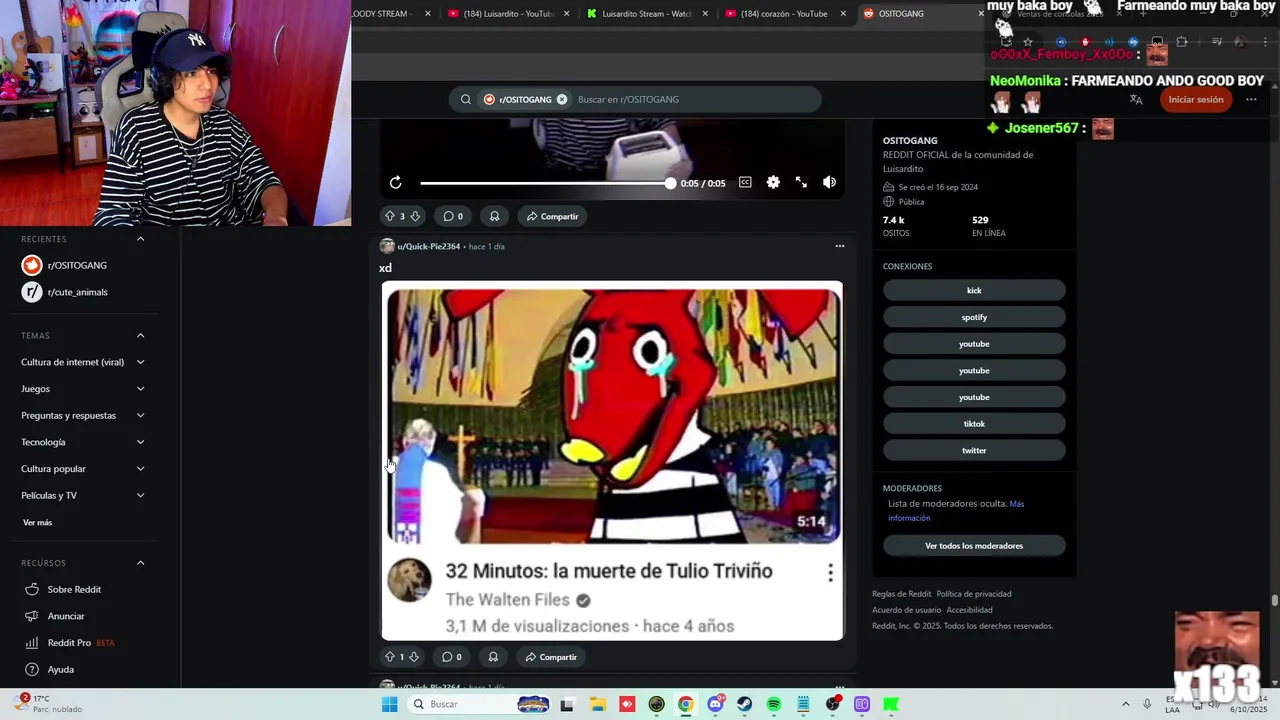Remove the r/OSITOGANG search filter chip
Image resolution: width=1280 pixels, height=720 pixels.
click(562, 99)
